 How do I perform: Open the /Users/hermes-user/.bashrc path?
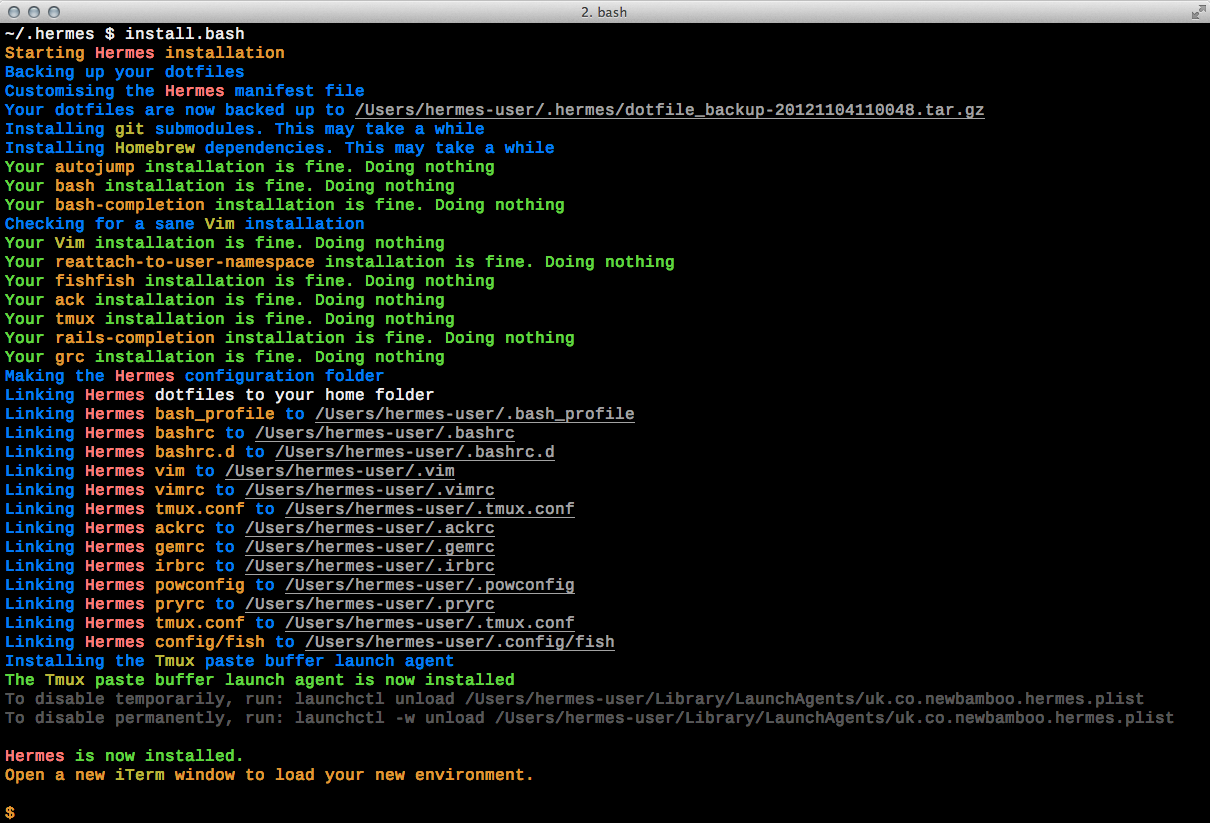tap(385, 433)
